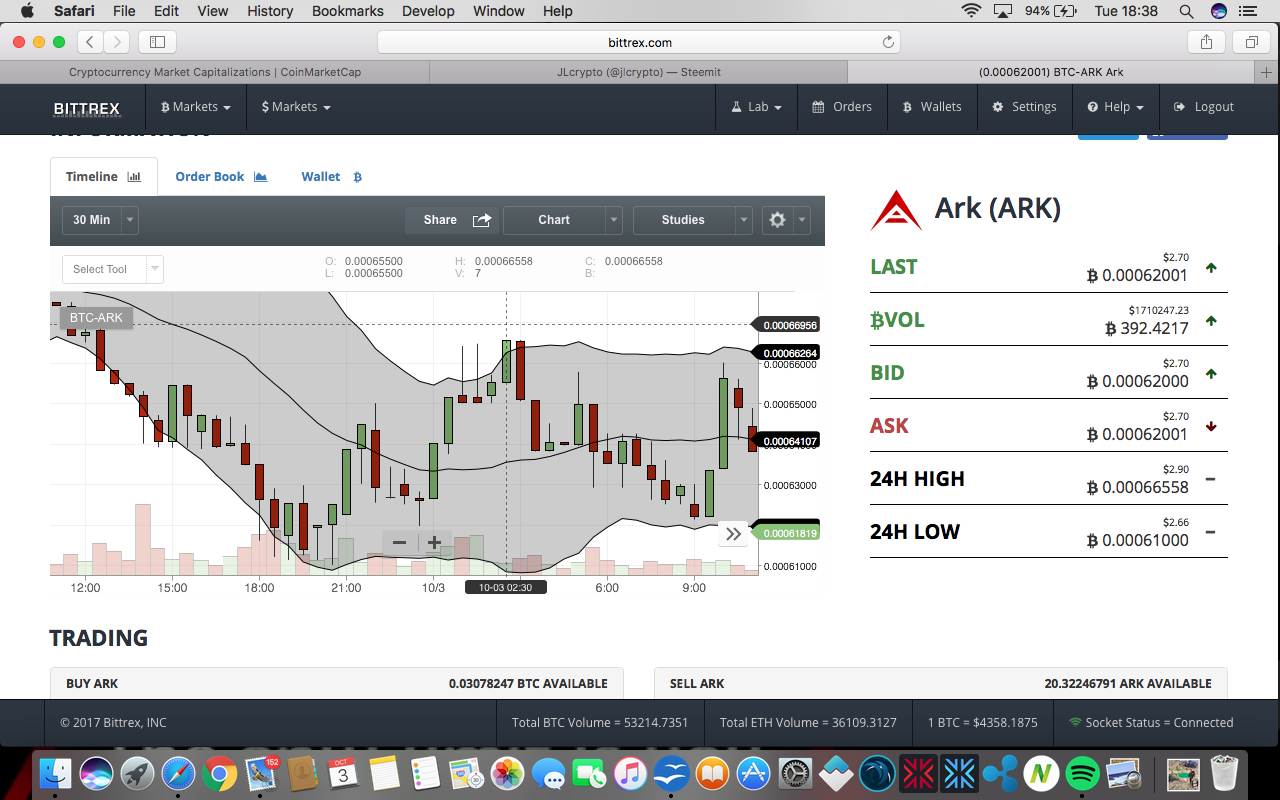The width and height of the screenshot is (1280, 800).
Task: Switch to the CoinMarketCap tab
Action: [215, 72]
